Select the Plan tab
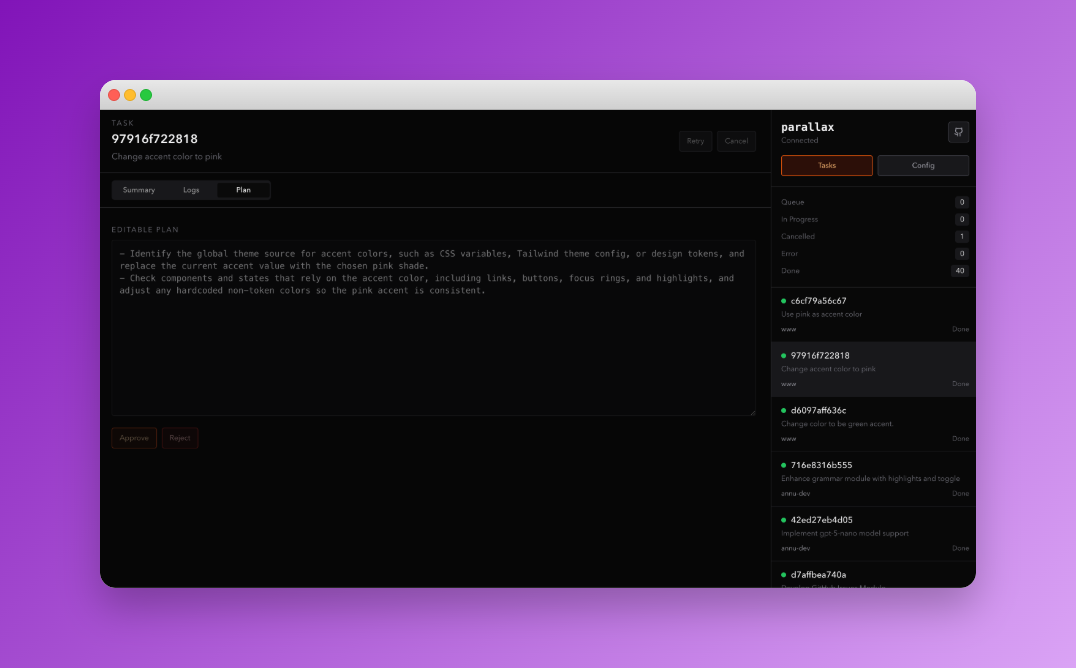Viewport: 1076px width, 668px height. click(x=243, y=190)
